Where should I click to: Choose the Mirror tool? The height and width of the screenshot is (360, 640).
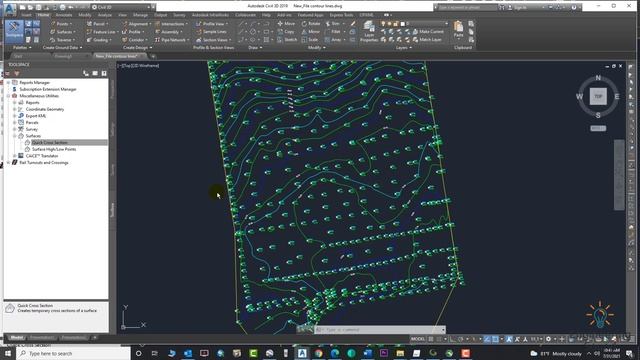(311, 31)
